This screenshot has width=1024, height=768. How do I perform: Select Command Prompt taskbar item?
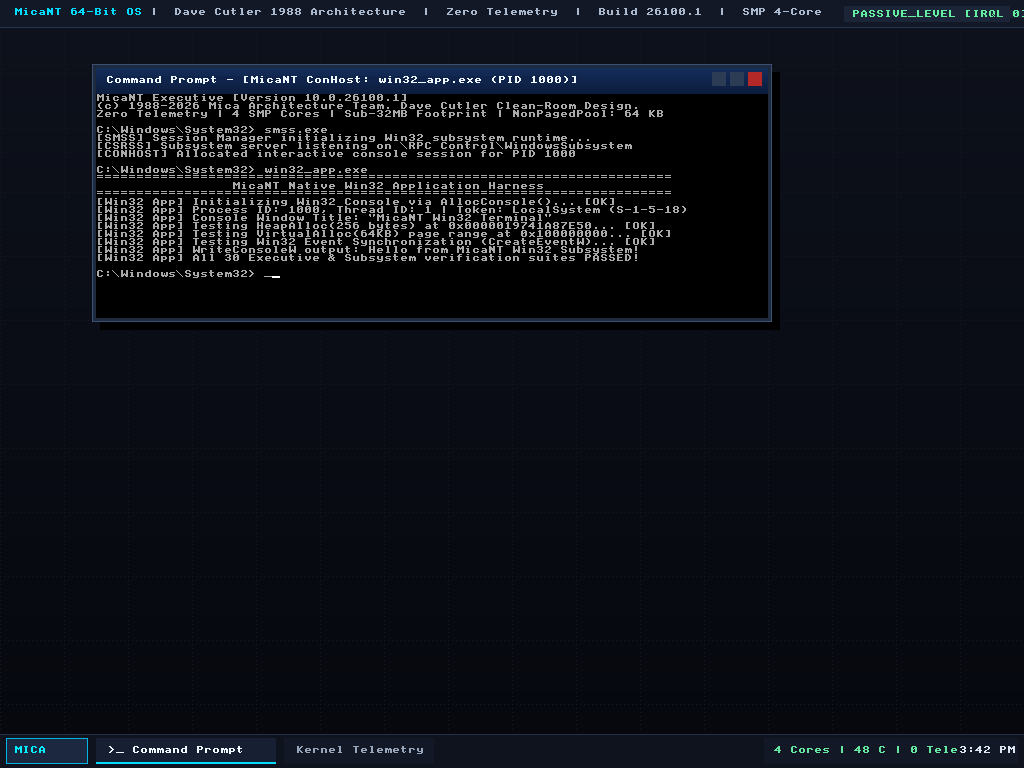pos(186,750)
